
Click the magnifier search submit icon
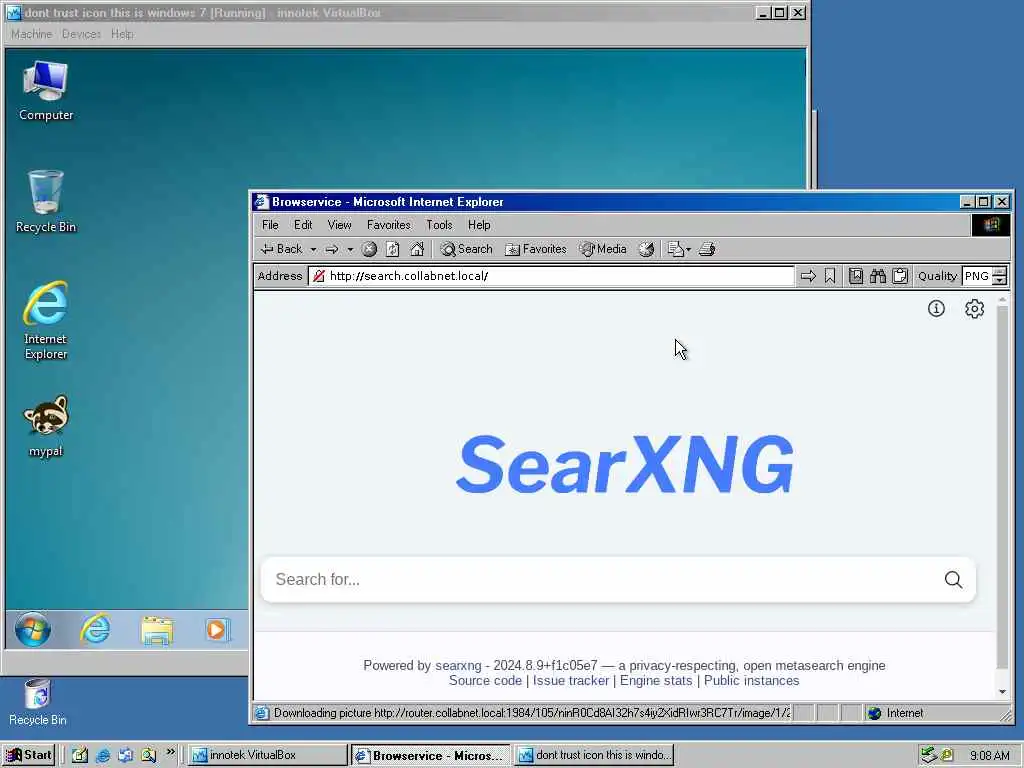953,579
